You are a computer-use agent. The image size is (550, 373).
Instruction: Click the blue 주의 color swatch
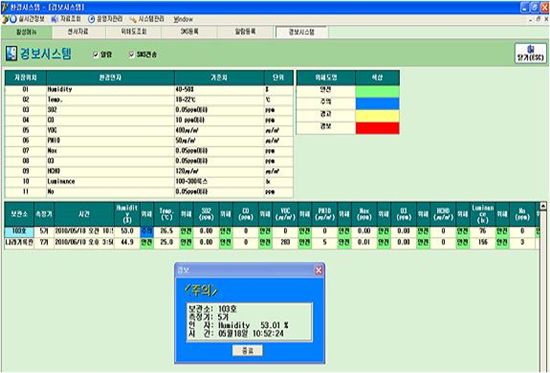point(377,104)
